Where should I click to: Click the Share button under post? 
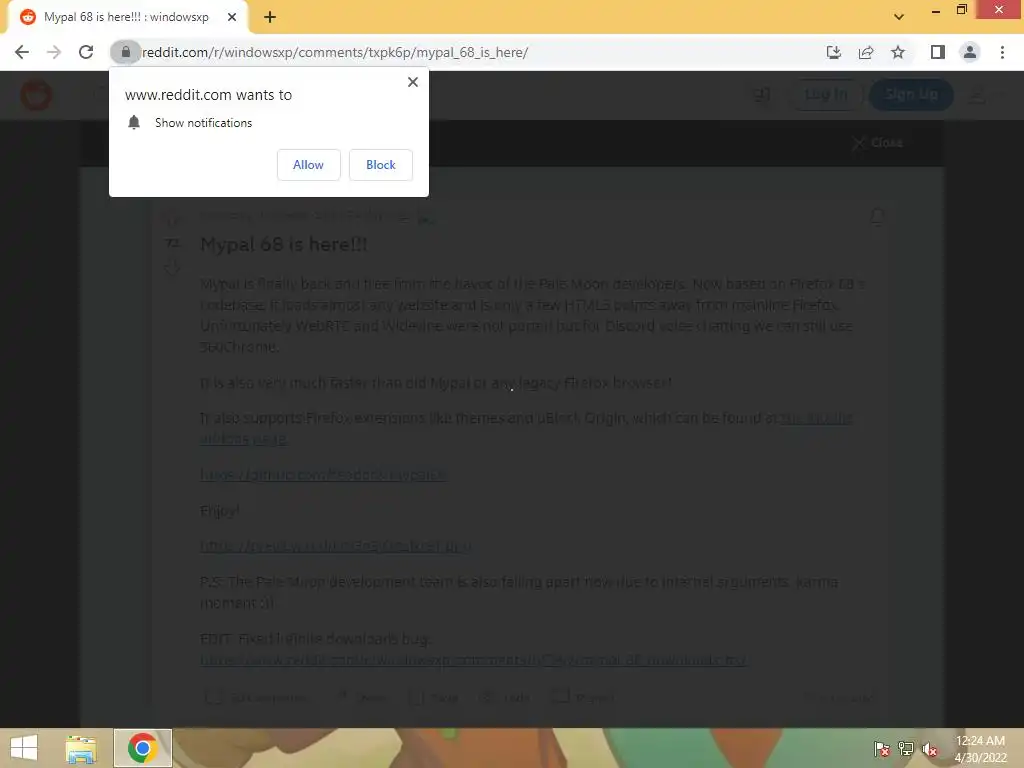coord(362,697)
